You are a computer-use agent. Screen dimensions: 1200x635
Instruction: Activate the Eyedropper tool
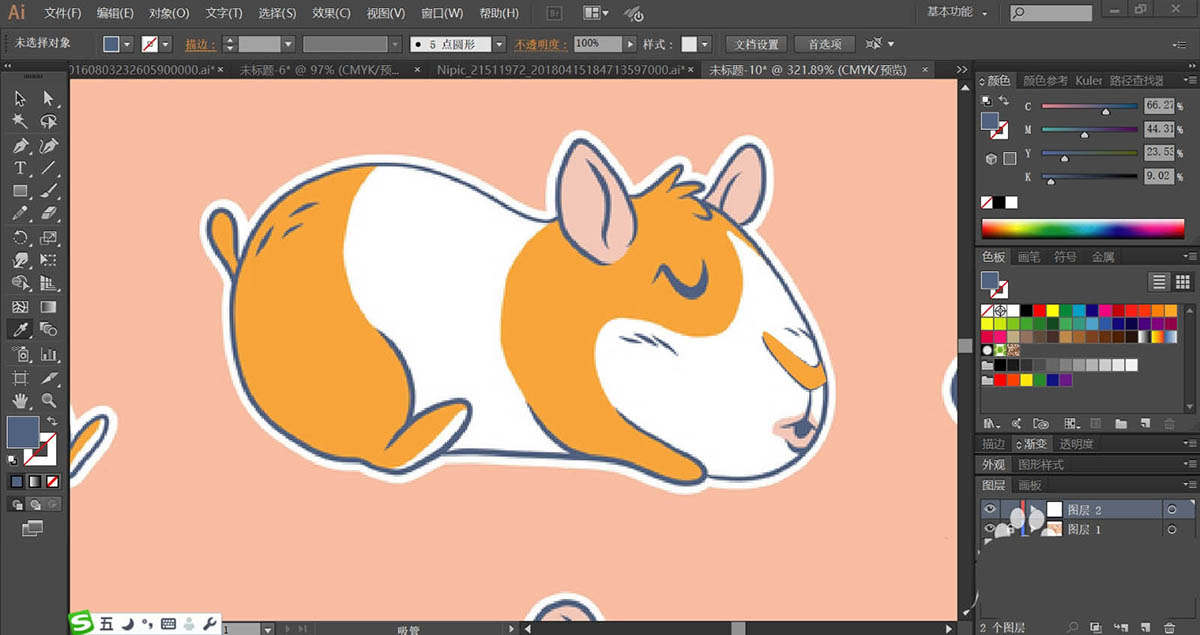(20, 330)
